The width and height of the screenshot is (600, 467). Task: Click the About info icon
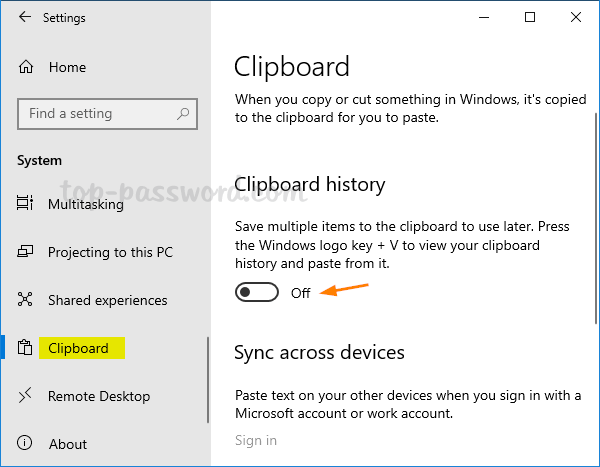26,444
